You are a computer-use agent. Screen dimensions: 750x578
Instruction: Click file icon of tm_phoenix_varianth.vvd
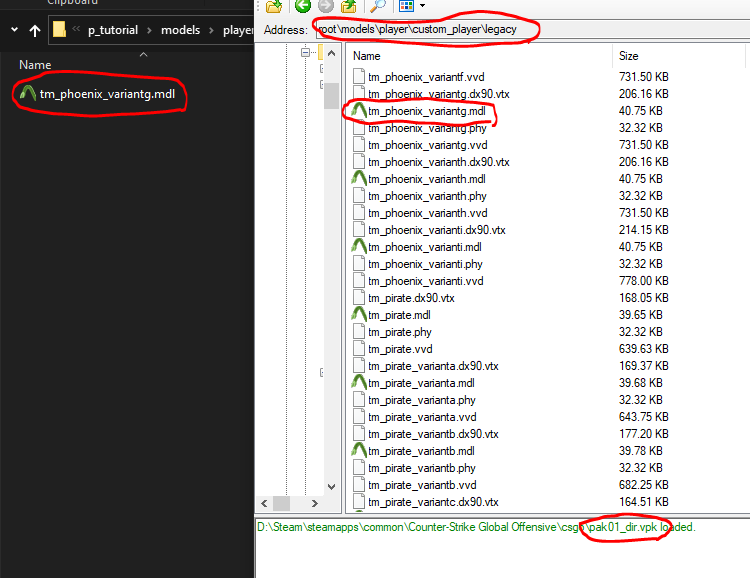coord(359,213)
